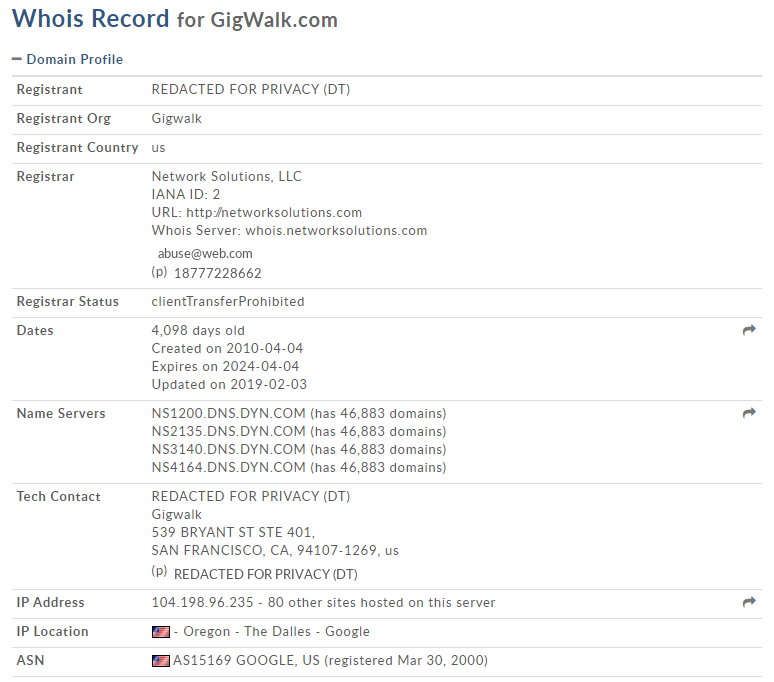Click the Name Servers row label
This screenshot has height=682, width=774.
point(61,414)
